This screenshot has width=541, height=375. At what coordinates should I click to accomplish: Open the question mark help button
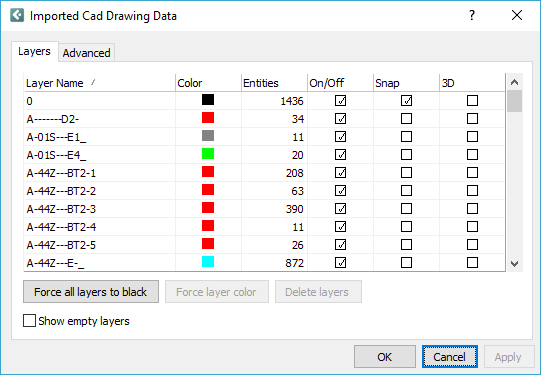[x=472, y=16]
